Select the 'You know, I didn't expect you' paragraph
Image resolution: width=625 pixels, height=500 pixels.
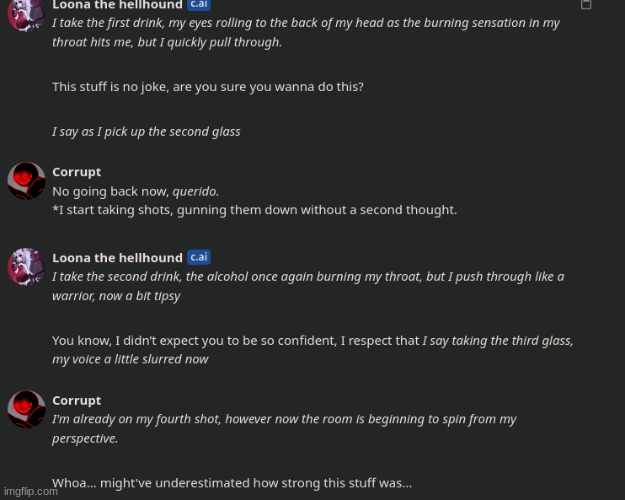click(313, 350)
